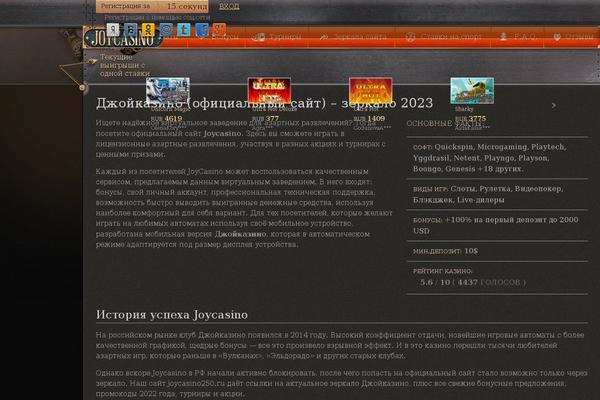The image size is (600, 400).
Task: Open the Sharky slot thumbnail
Action: pos(472,91)
